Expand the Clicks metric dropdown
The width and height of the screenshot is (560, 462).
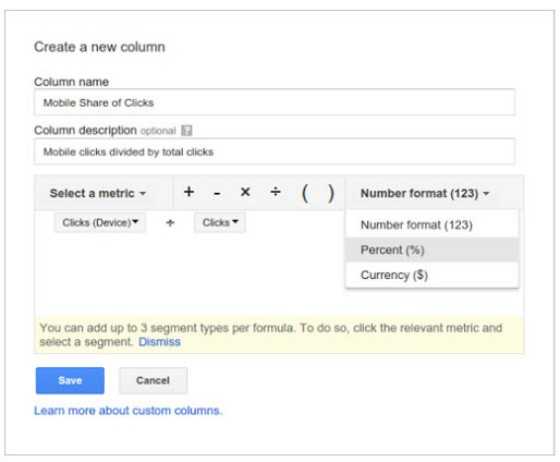coord(220,222)
